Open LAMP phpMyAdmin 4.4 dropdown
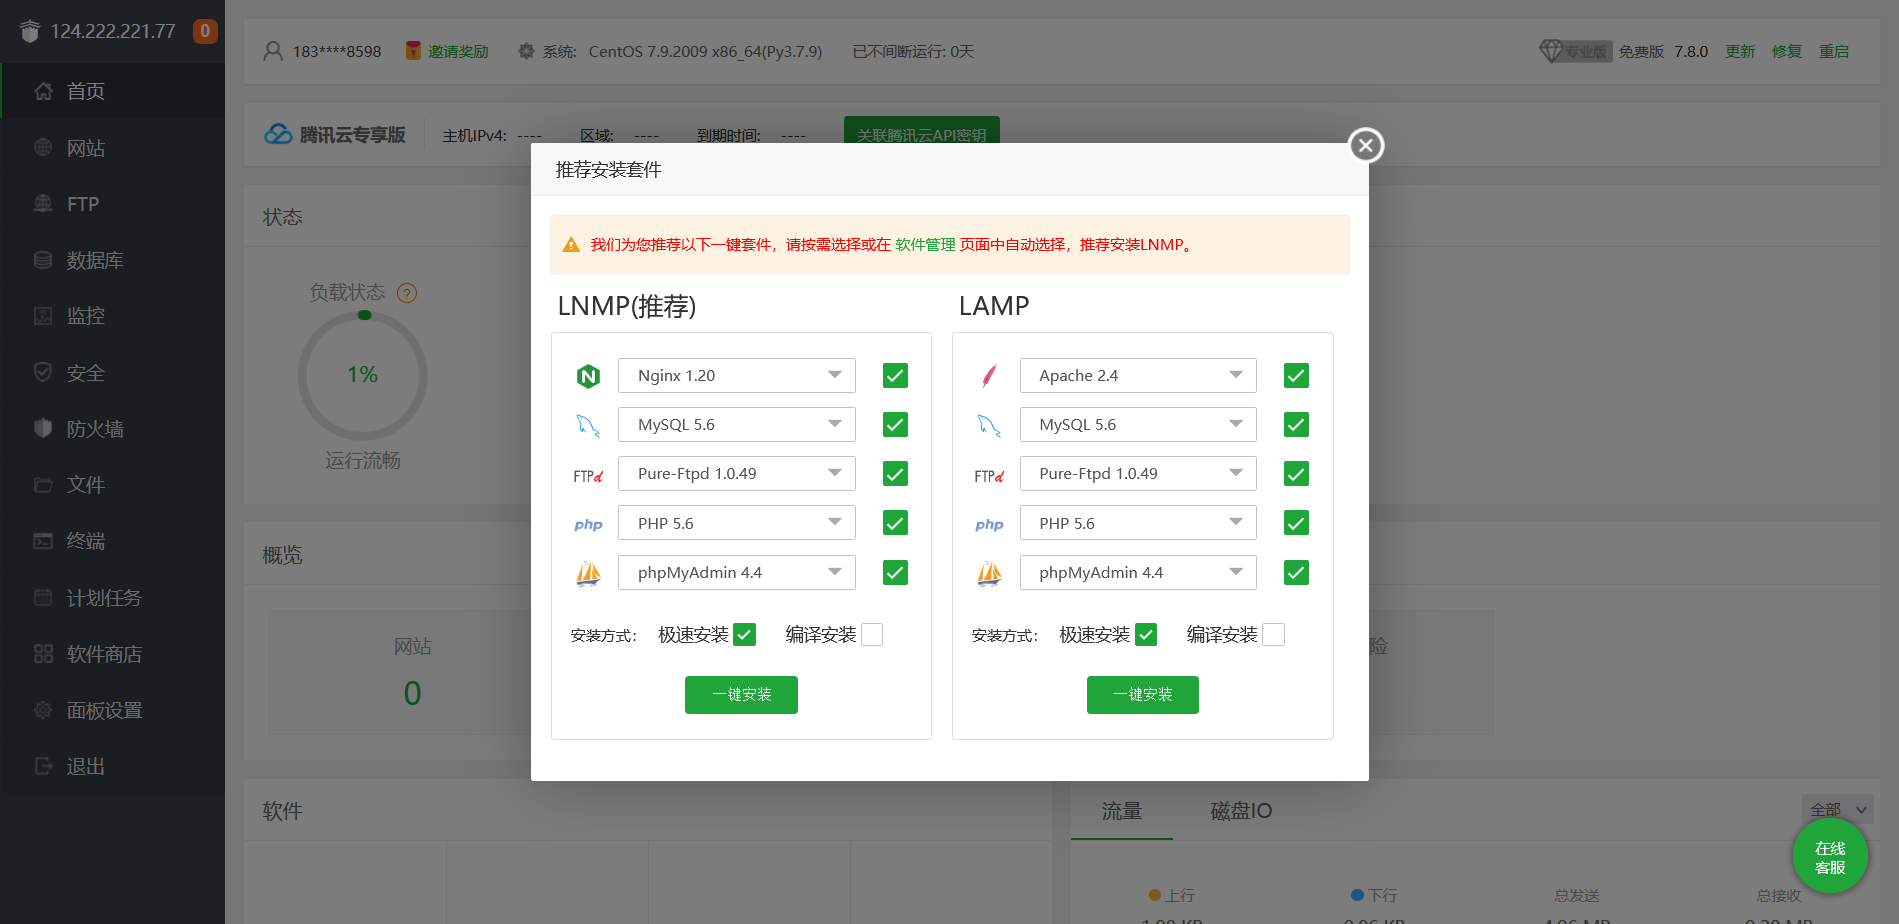1899x924 pixels. tap(1138, 572)
